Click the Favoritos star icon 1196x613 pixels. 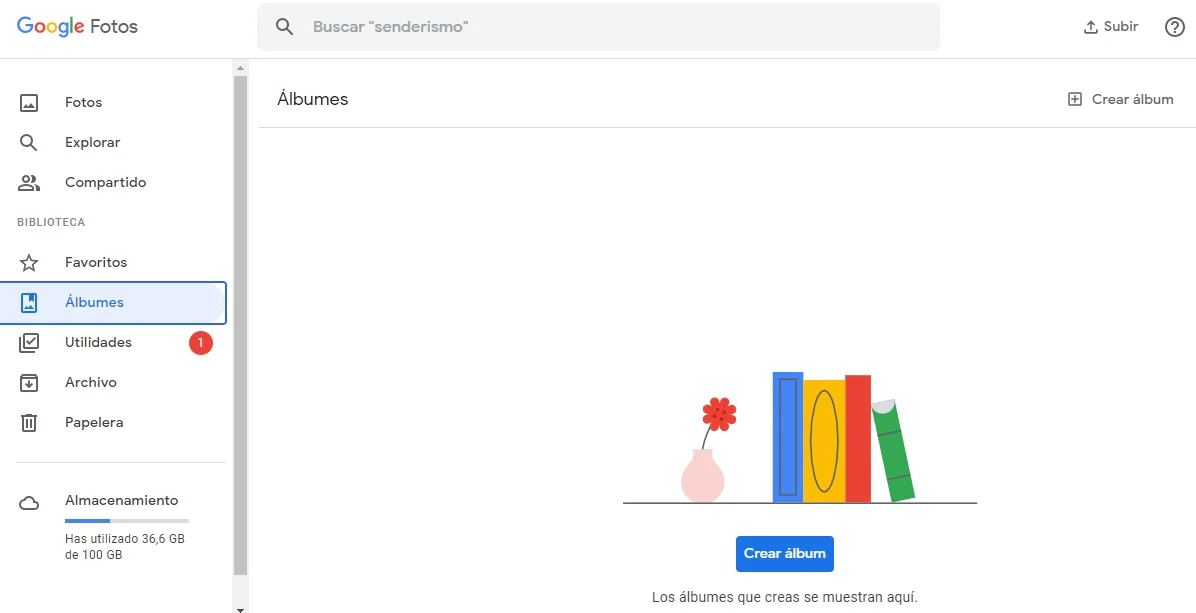[x=29, y=263]
